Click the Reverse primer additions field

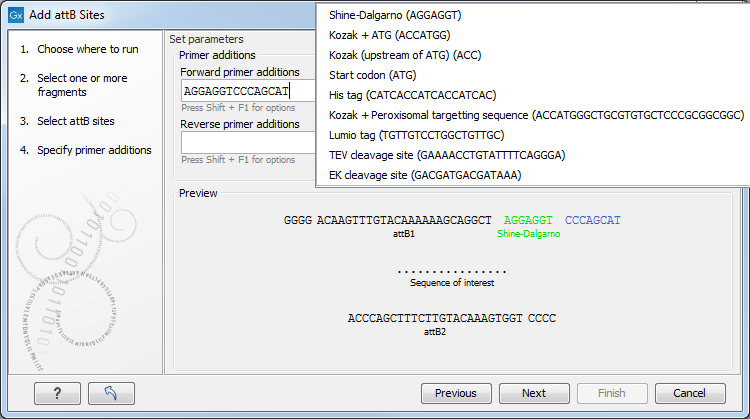(x=247, y=142)
